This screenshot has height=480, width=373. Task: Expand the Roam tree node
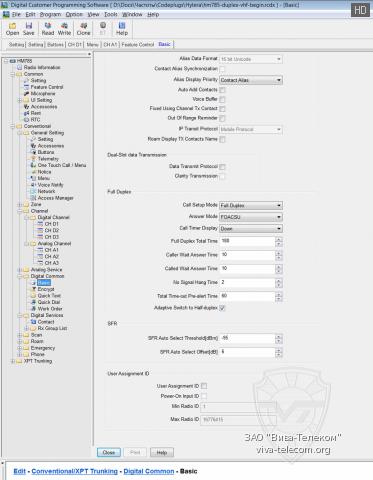click(x=20, y=342)
